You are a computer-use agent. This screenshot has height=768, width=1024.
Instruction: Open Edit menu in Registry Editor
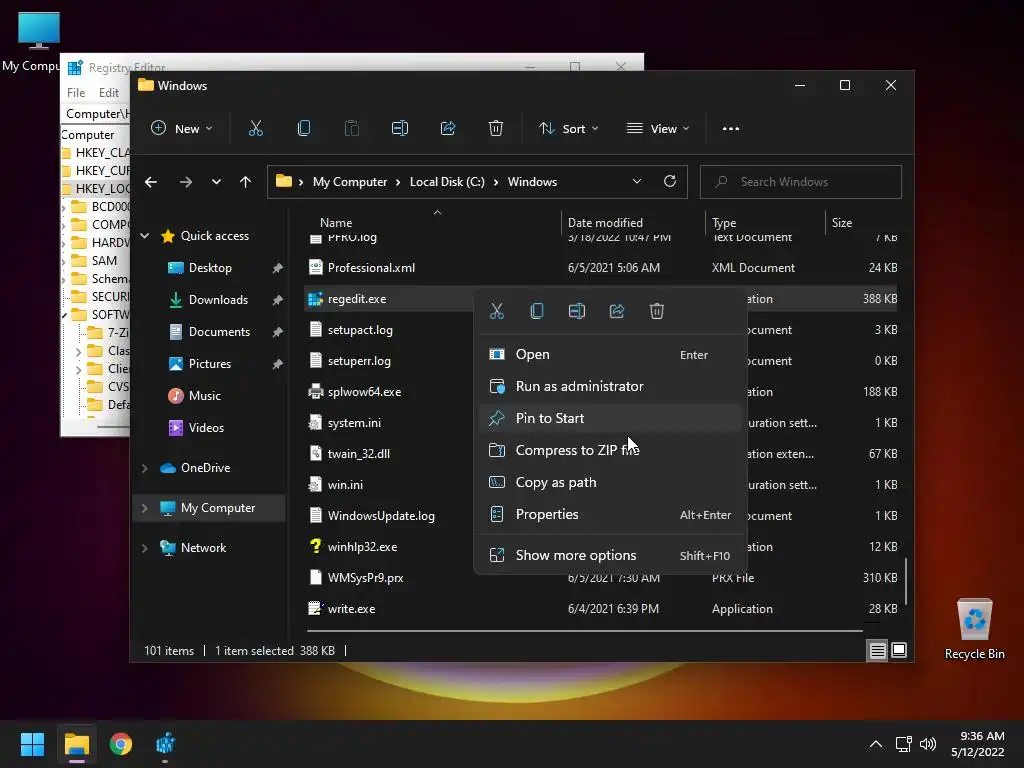108,93
